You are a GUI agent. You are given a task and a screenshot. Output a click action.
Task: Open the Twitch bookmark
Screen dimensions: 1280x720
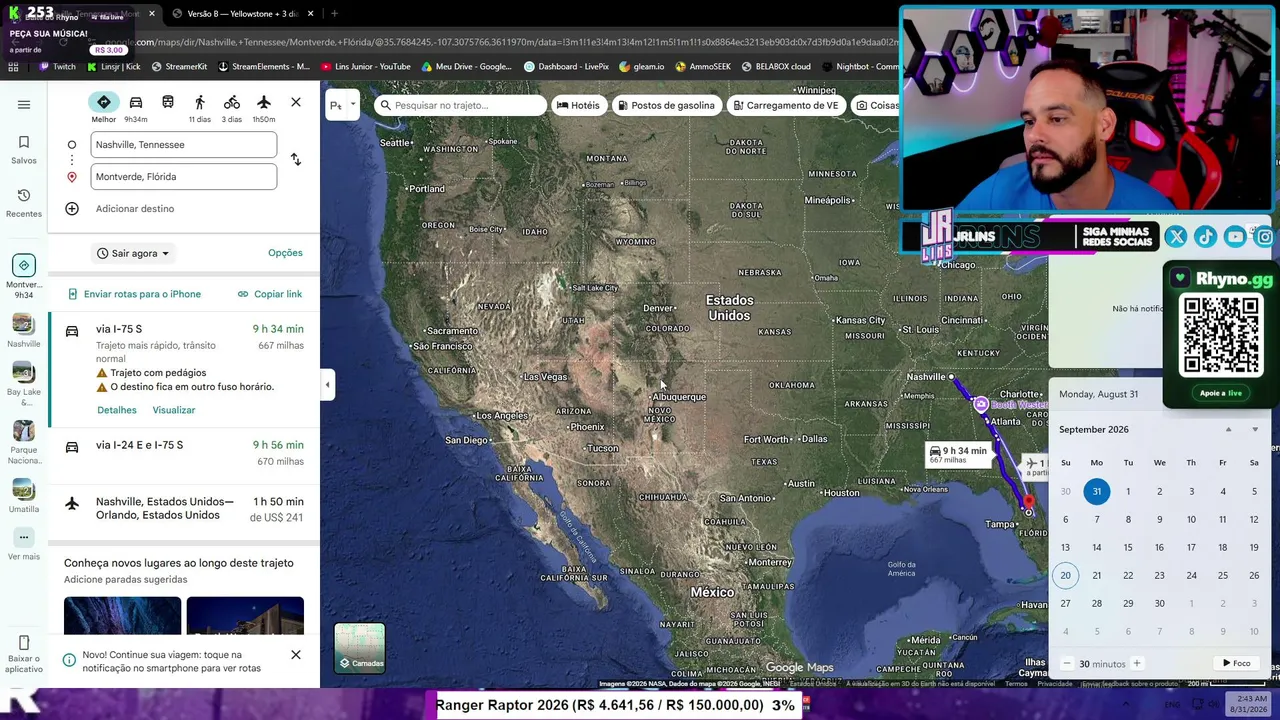tap(57, 67)
